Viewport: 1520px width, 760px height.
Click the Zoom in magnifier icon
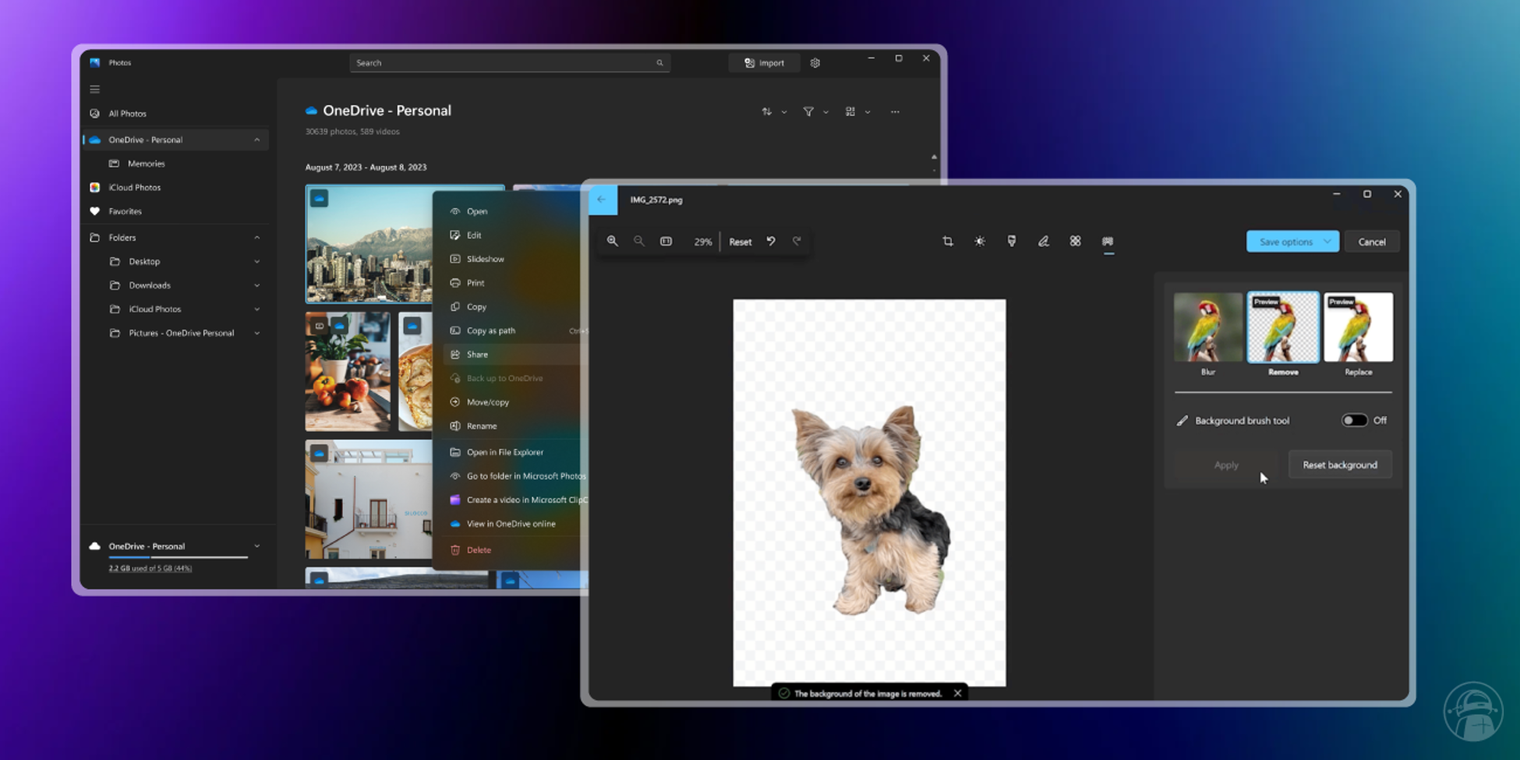(x=613, y=241)
